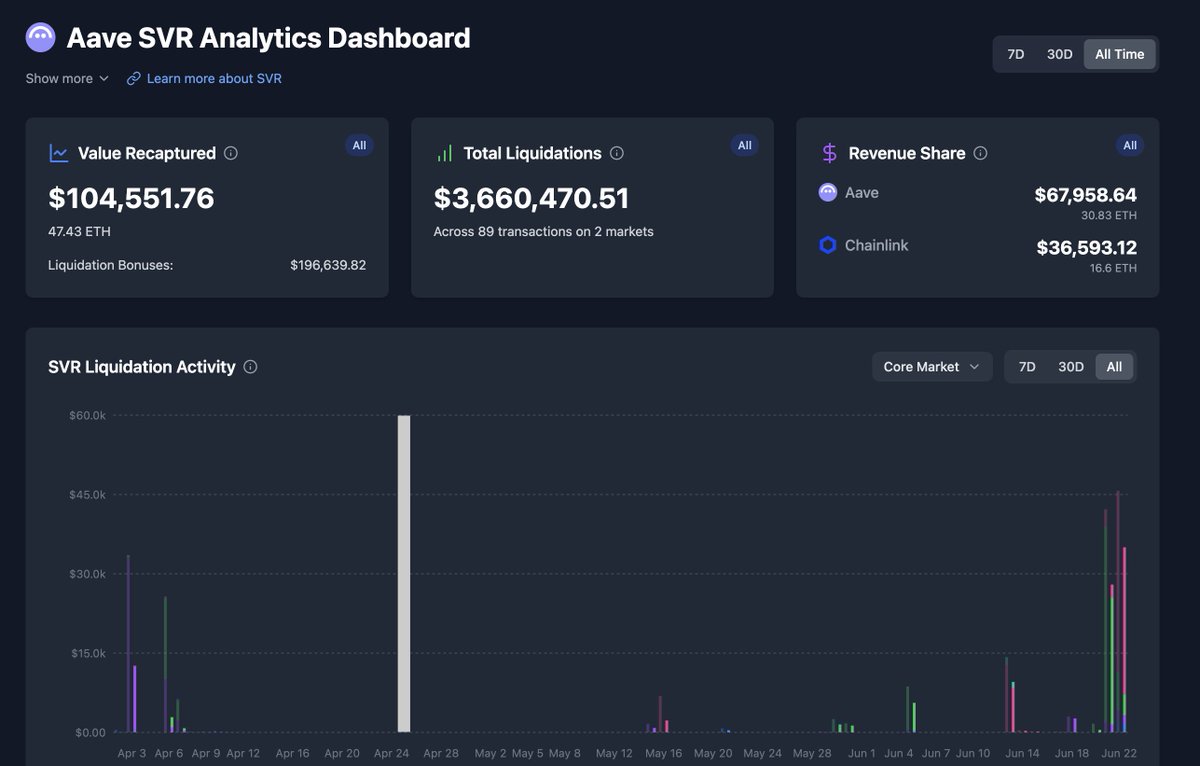Click the Chainlink hexagon icon
The height and width of the screenshot is (766, 1200).
(828, 245)
